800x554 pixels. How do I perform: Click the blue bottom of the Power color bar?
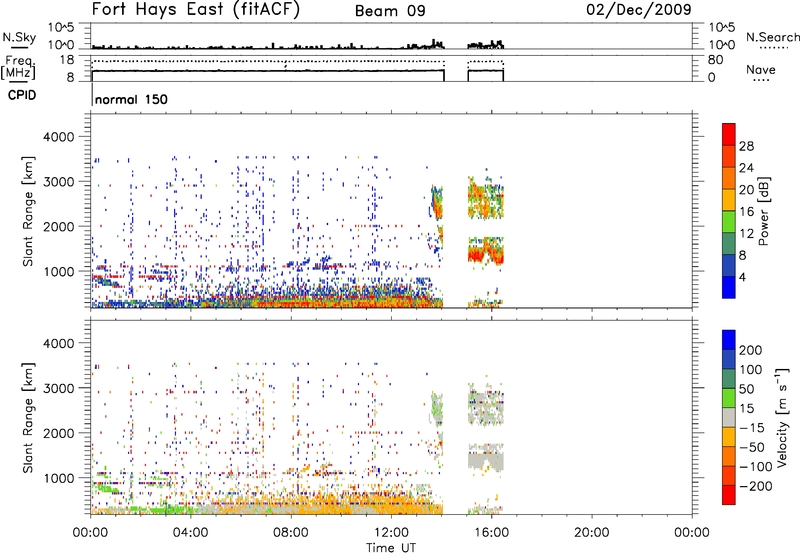[x=729, y=287]
